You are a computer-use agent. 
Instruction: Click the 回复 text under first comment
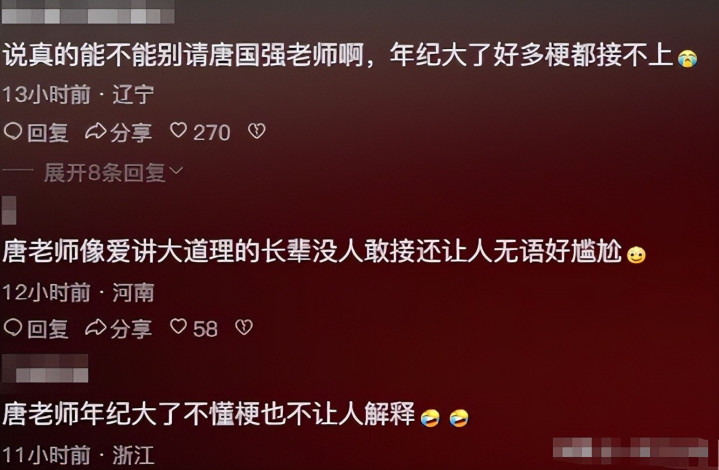point(48,133)
